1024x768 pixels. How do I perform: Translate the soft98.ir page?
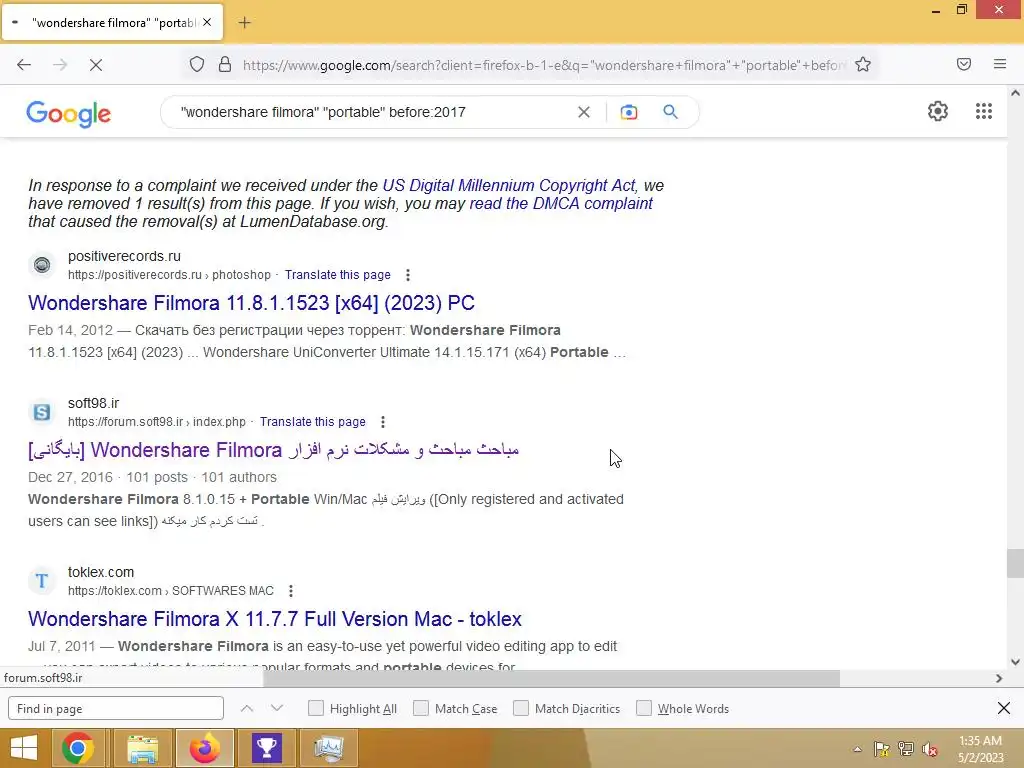(313, 422)
